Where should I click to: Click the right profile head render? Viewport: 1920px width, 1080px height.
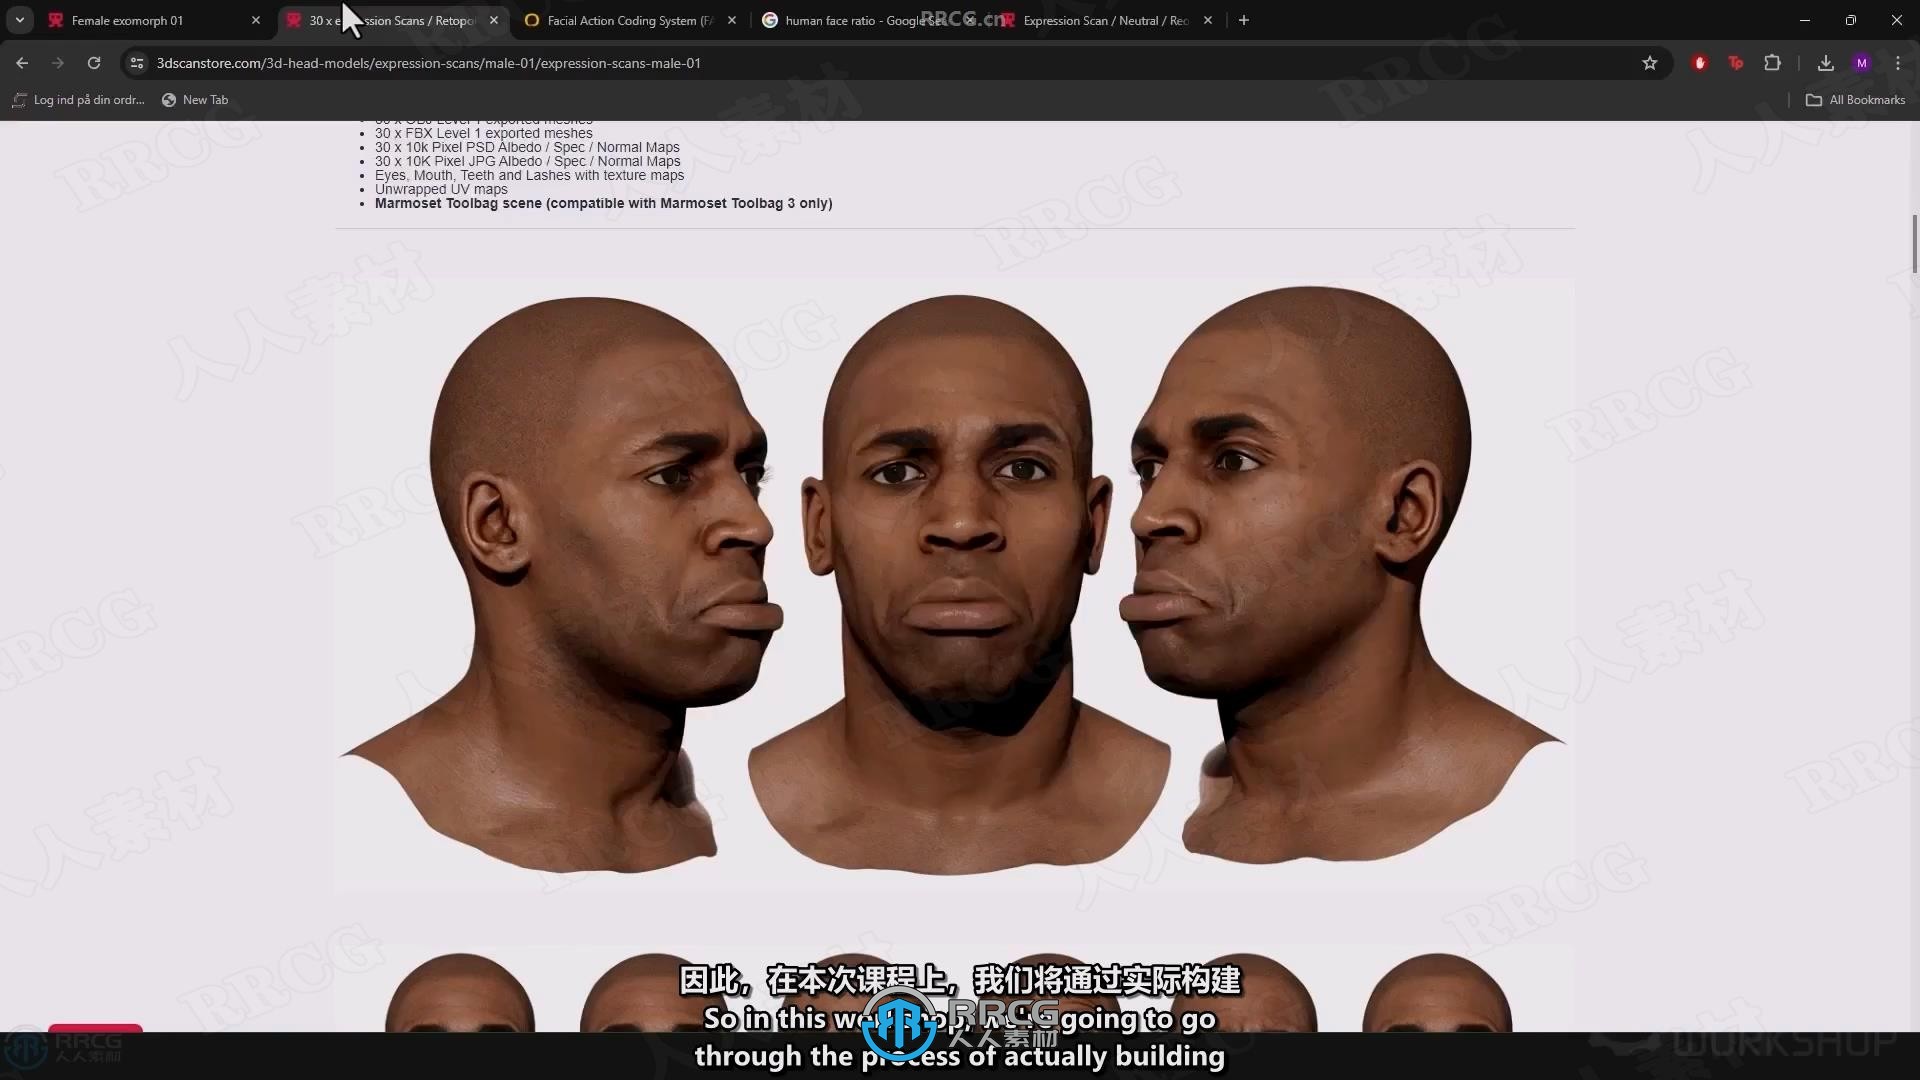point(1342,575)
